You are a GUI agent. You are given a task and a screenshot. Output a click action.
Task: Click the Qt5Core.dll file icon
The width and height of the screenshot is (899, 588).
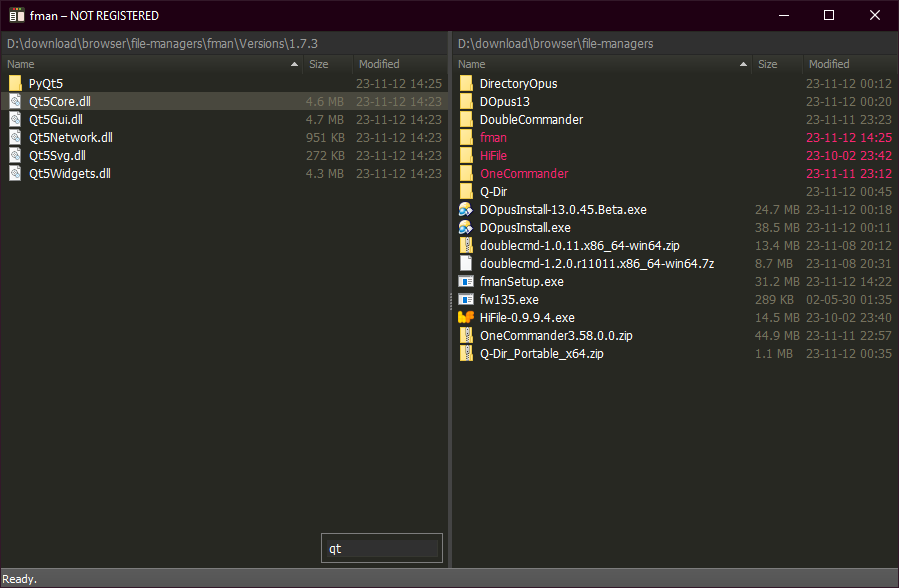[x=15, y=102]
